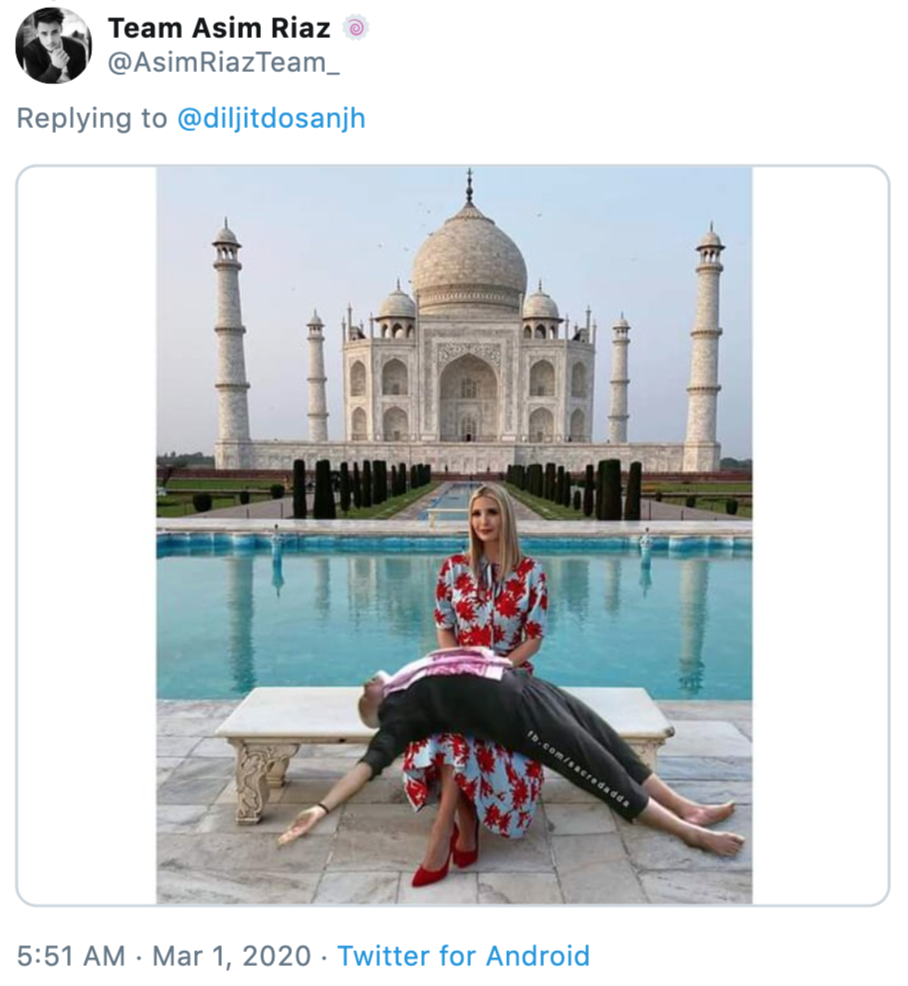The image size is (908, 986).
Task: Click the Replying to label
Action: pyautogui.click(x=91, y=117)
